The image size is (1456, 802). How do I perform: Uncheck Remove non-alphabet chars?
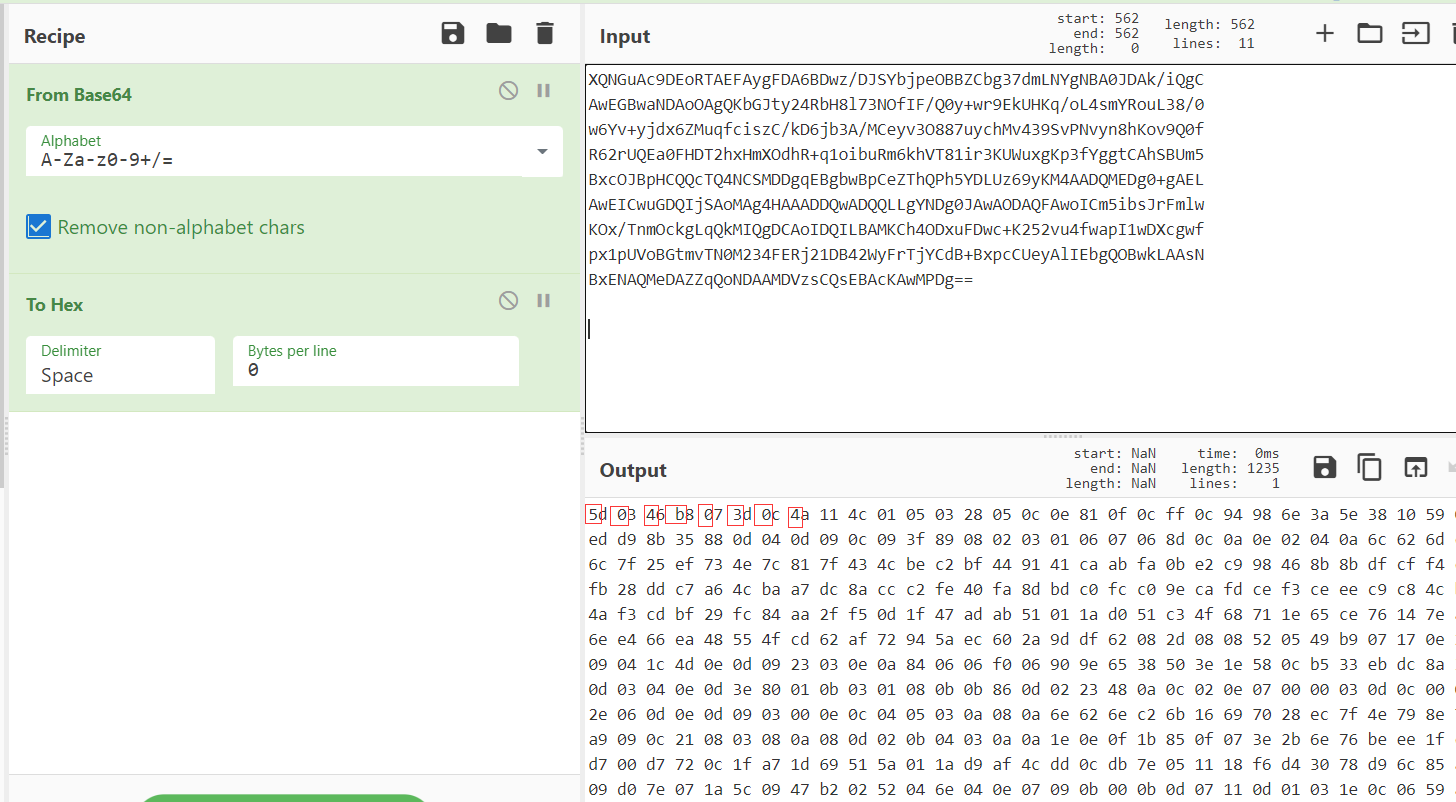[x=38, y=227]
